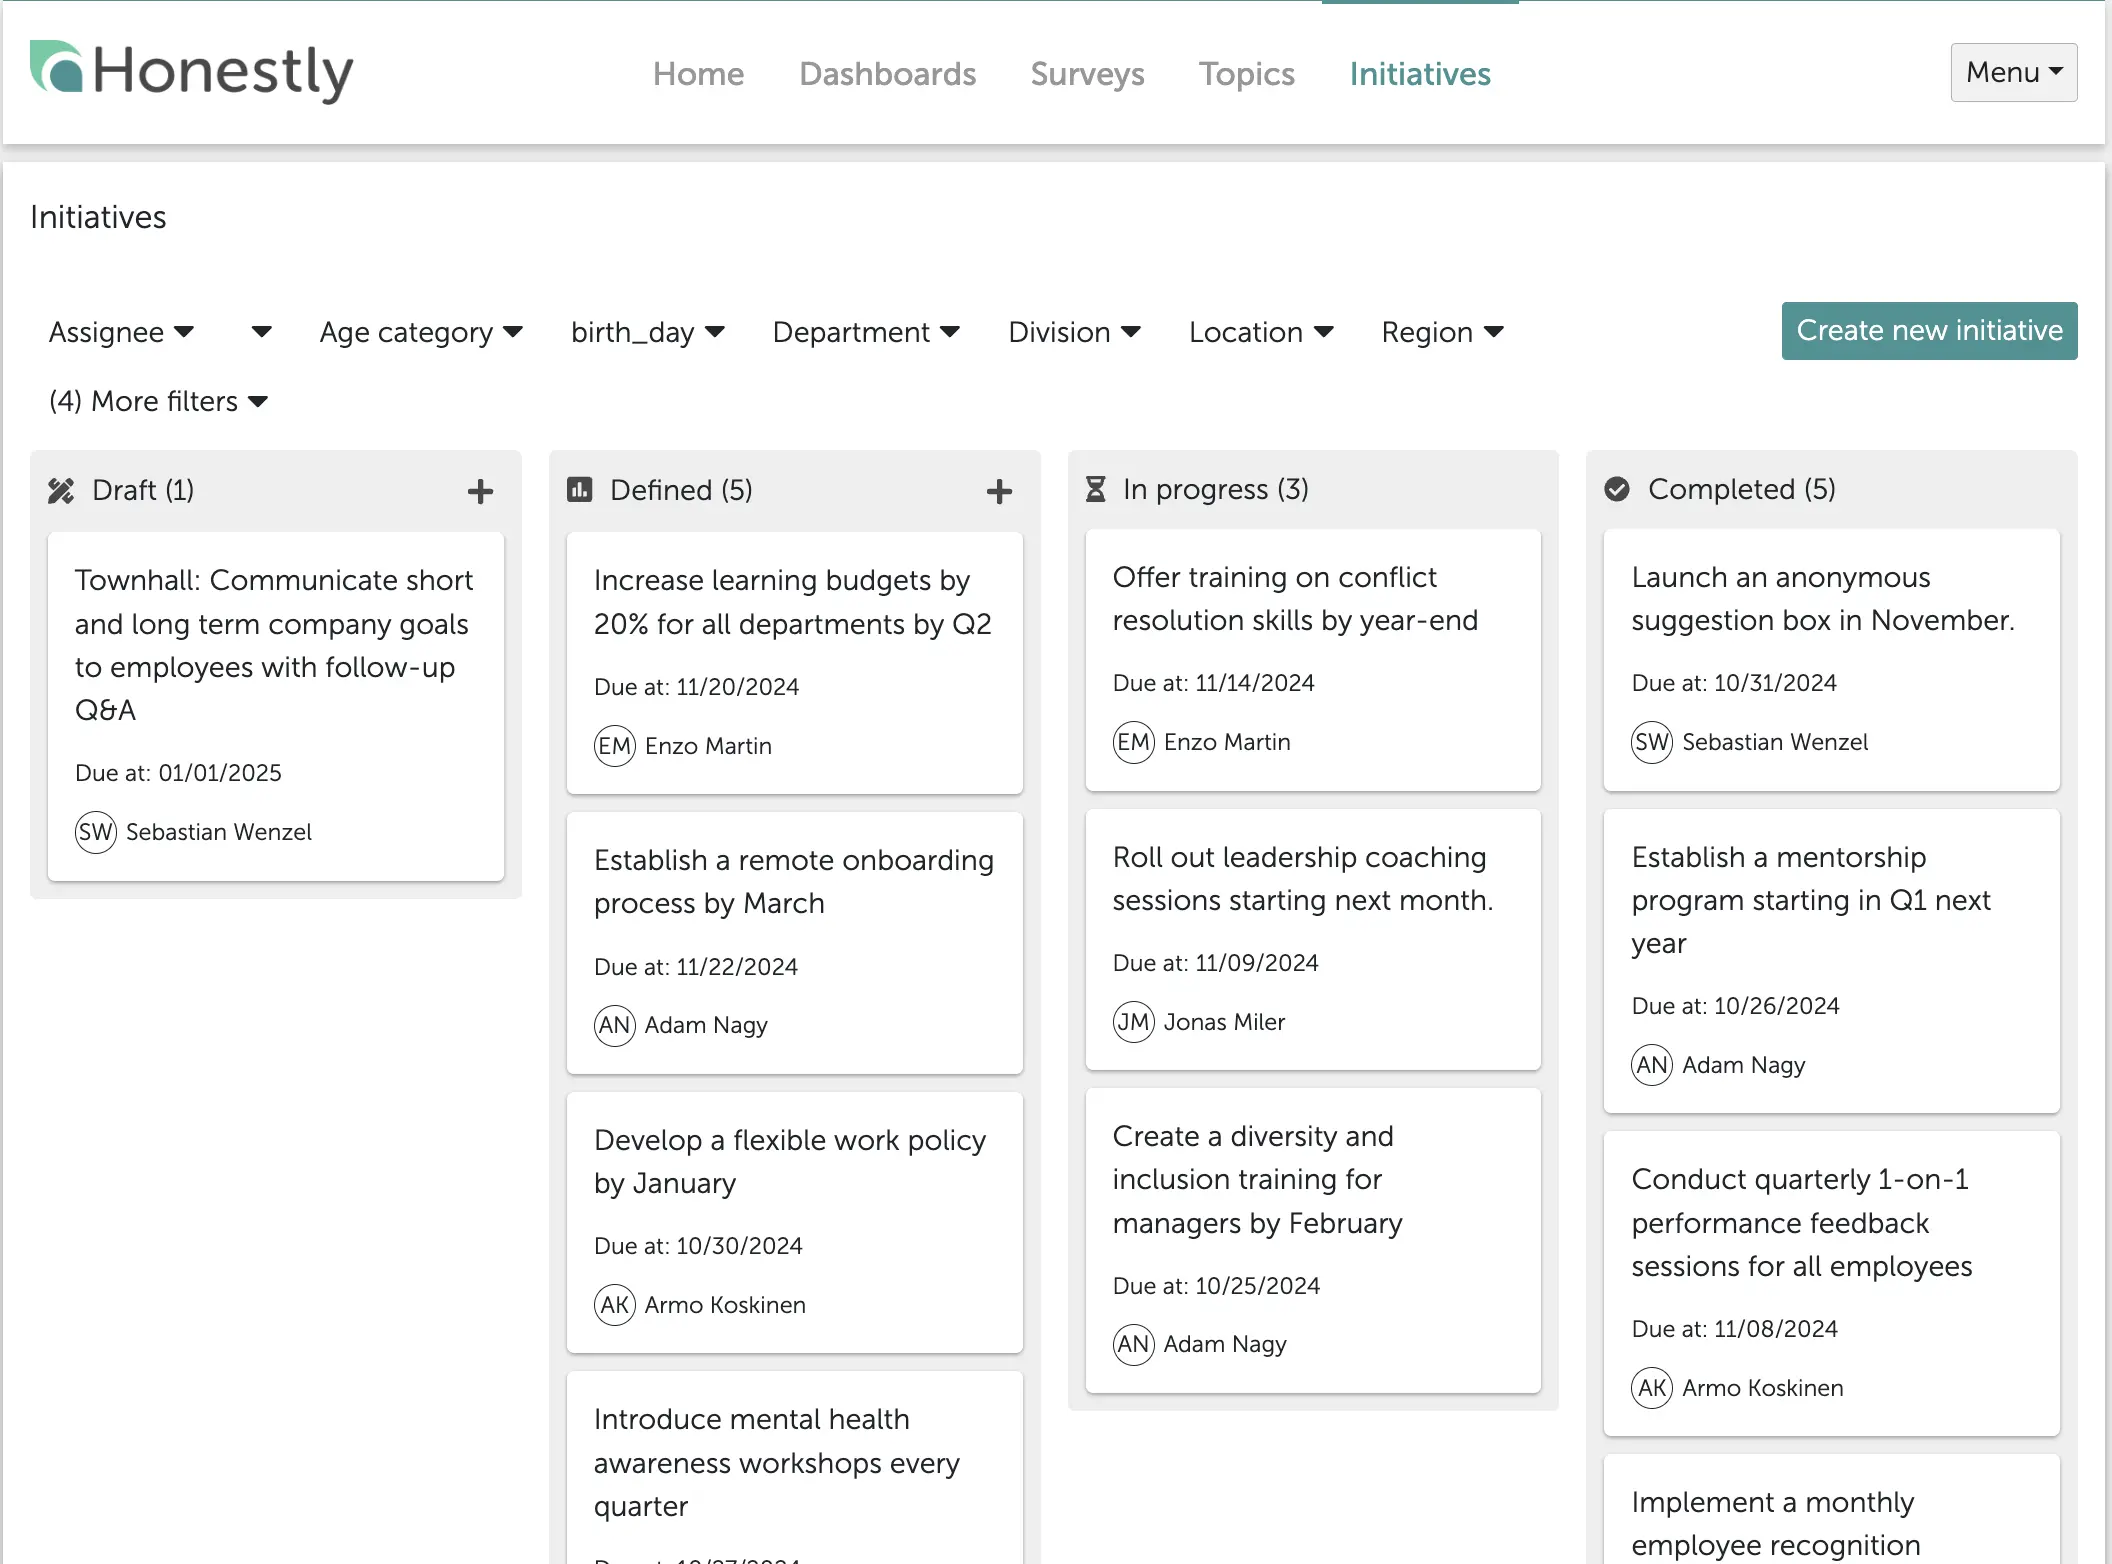This screenshot has height=1564, width=2112.
Task: Click the Defined column chart icon
Action: (580, 489)
